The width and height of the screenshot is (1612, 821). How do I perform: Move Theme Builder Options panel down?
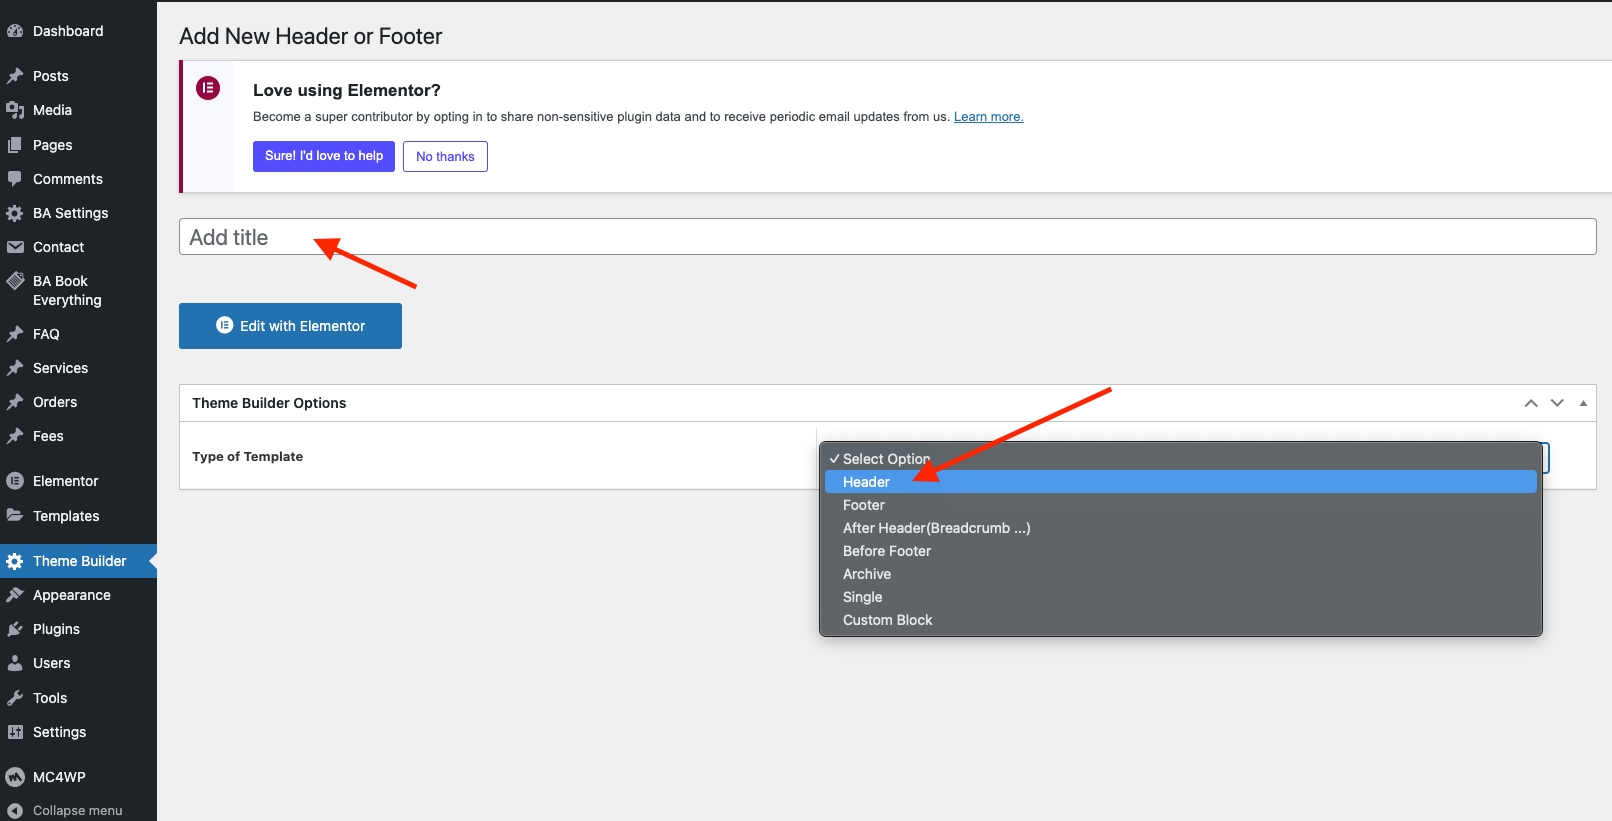point(1557,403)
